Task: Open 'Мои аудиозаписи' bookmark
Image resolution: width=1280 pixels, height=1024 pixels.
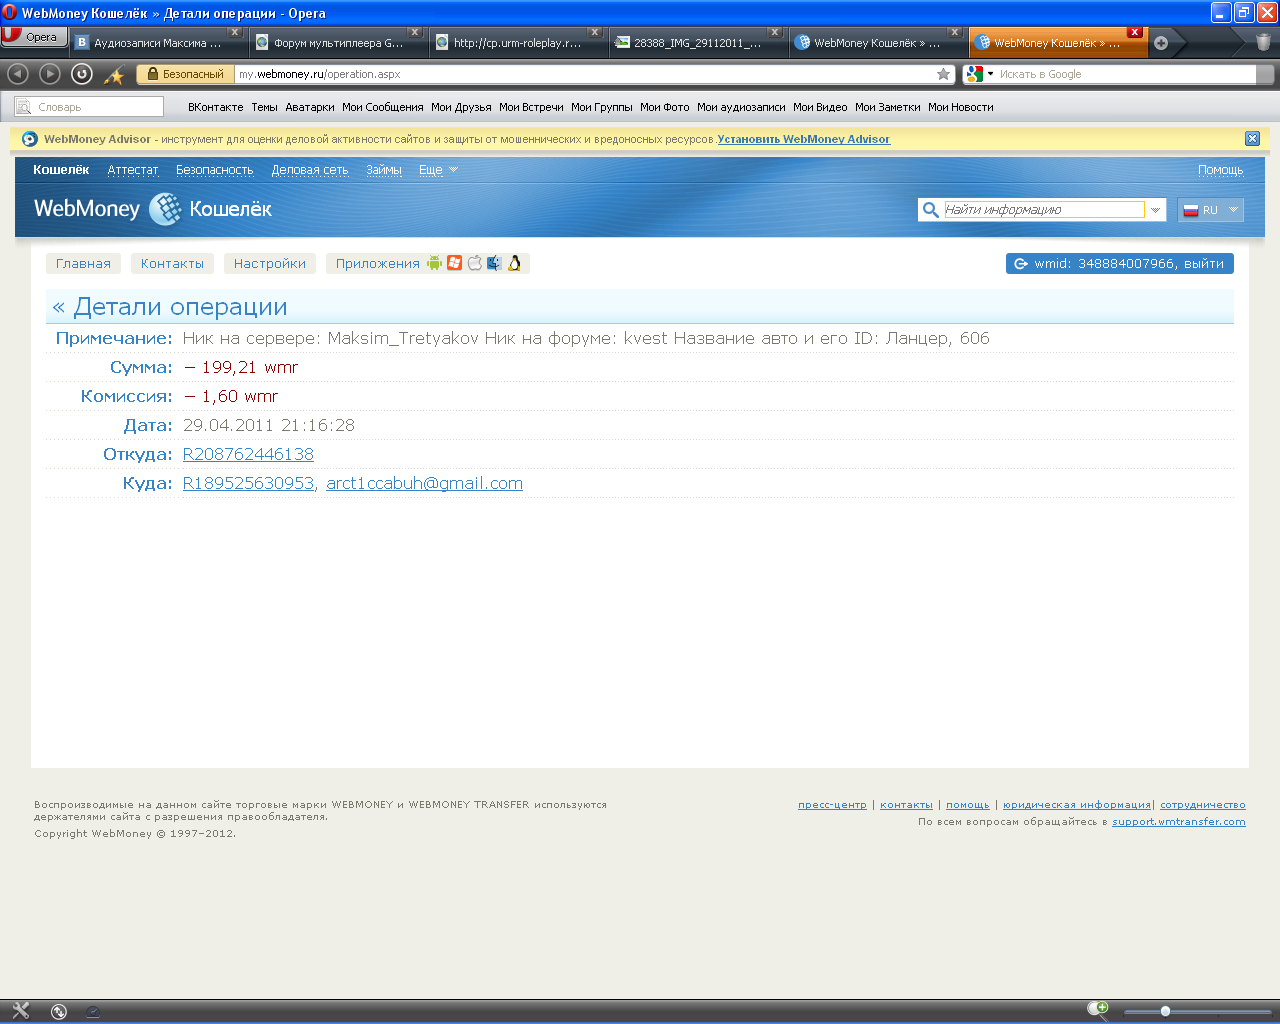Action: [741, 107]
